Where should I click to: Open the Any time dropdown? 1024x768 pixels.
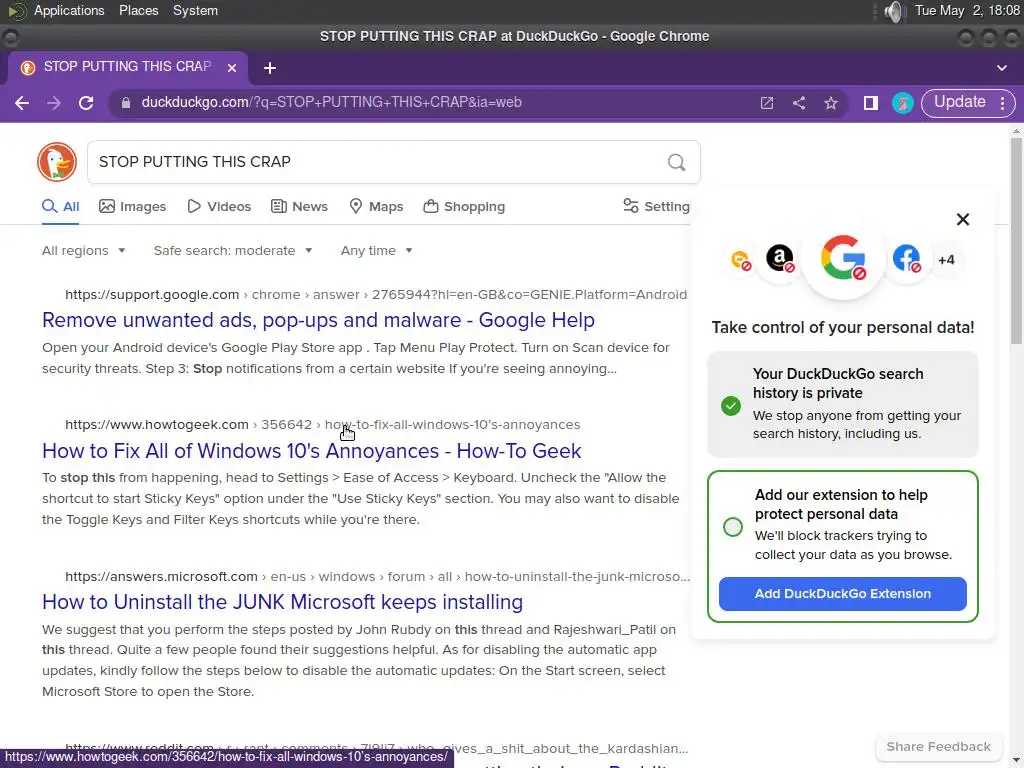tap(377, 251)
